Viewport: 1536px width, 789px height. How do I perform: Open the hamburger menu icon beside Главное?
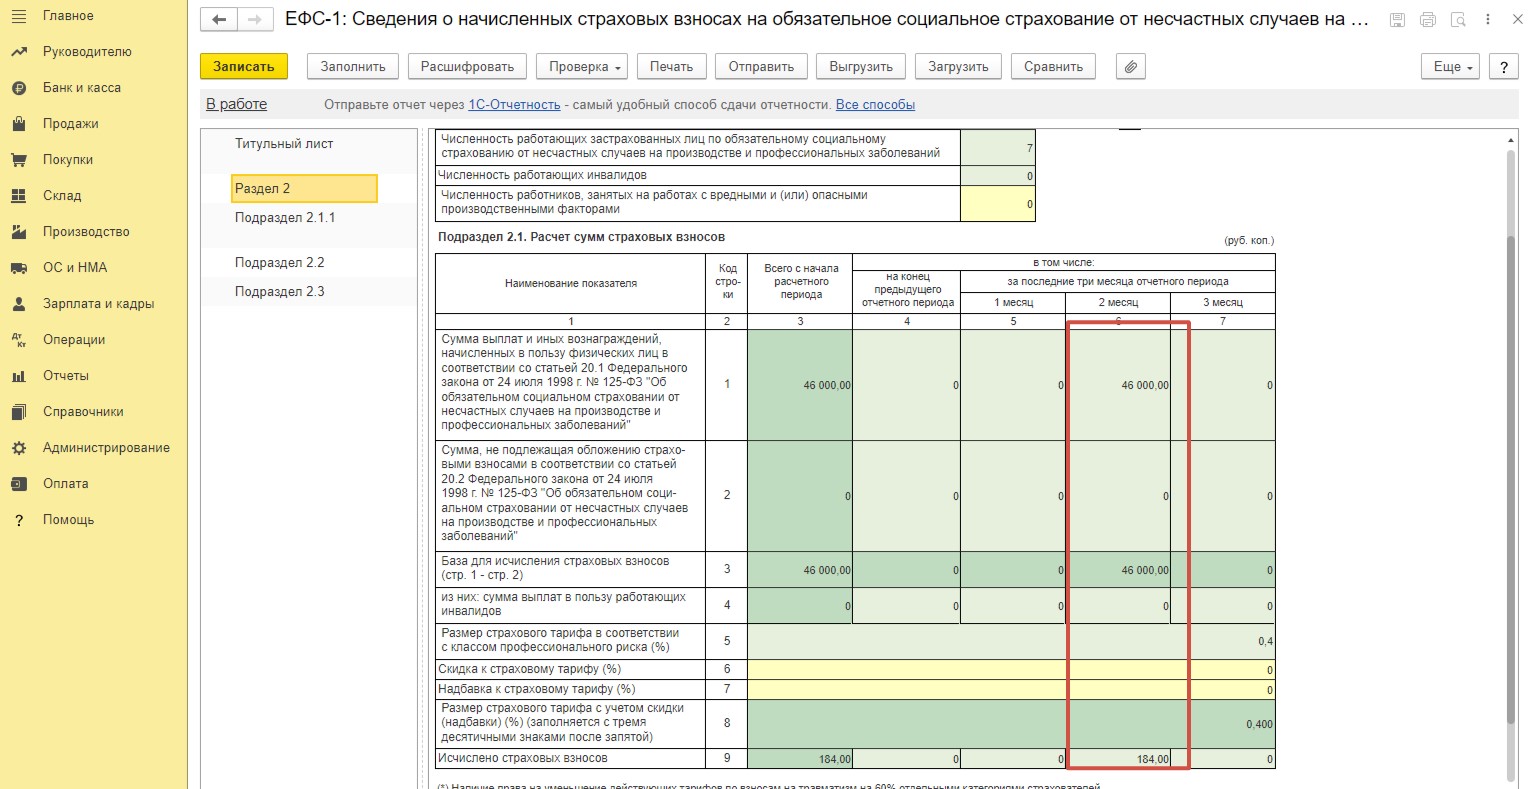click(x=18, y=16)
